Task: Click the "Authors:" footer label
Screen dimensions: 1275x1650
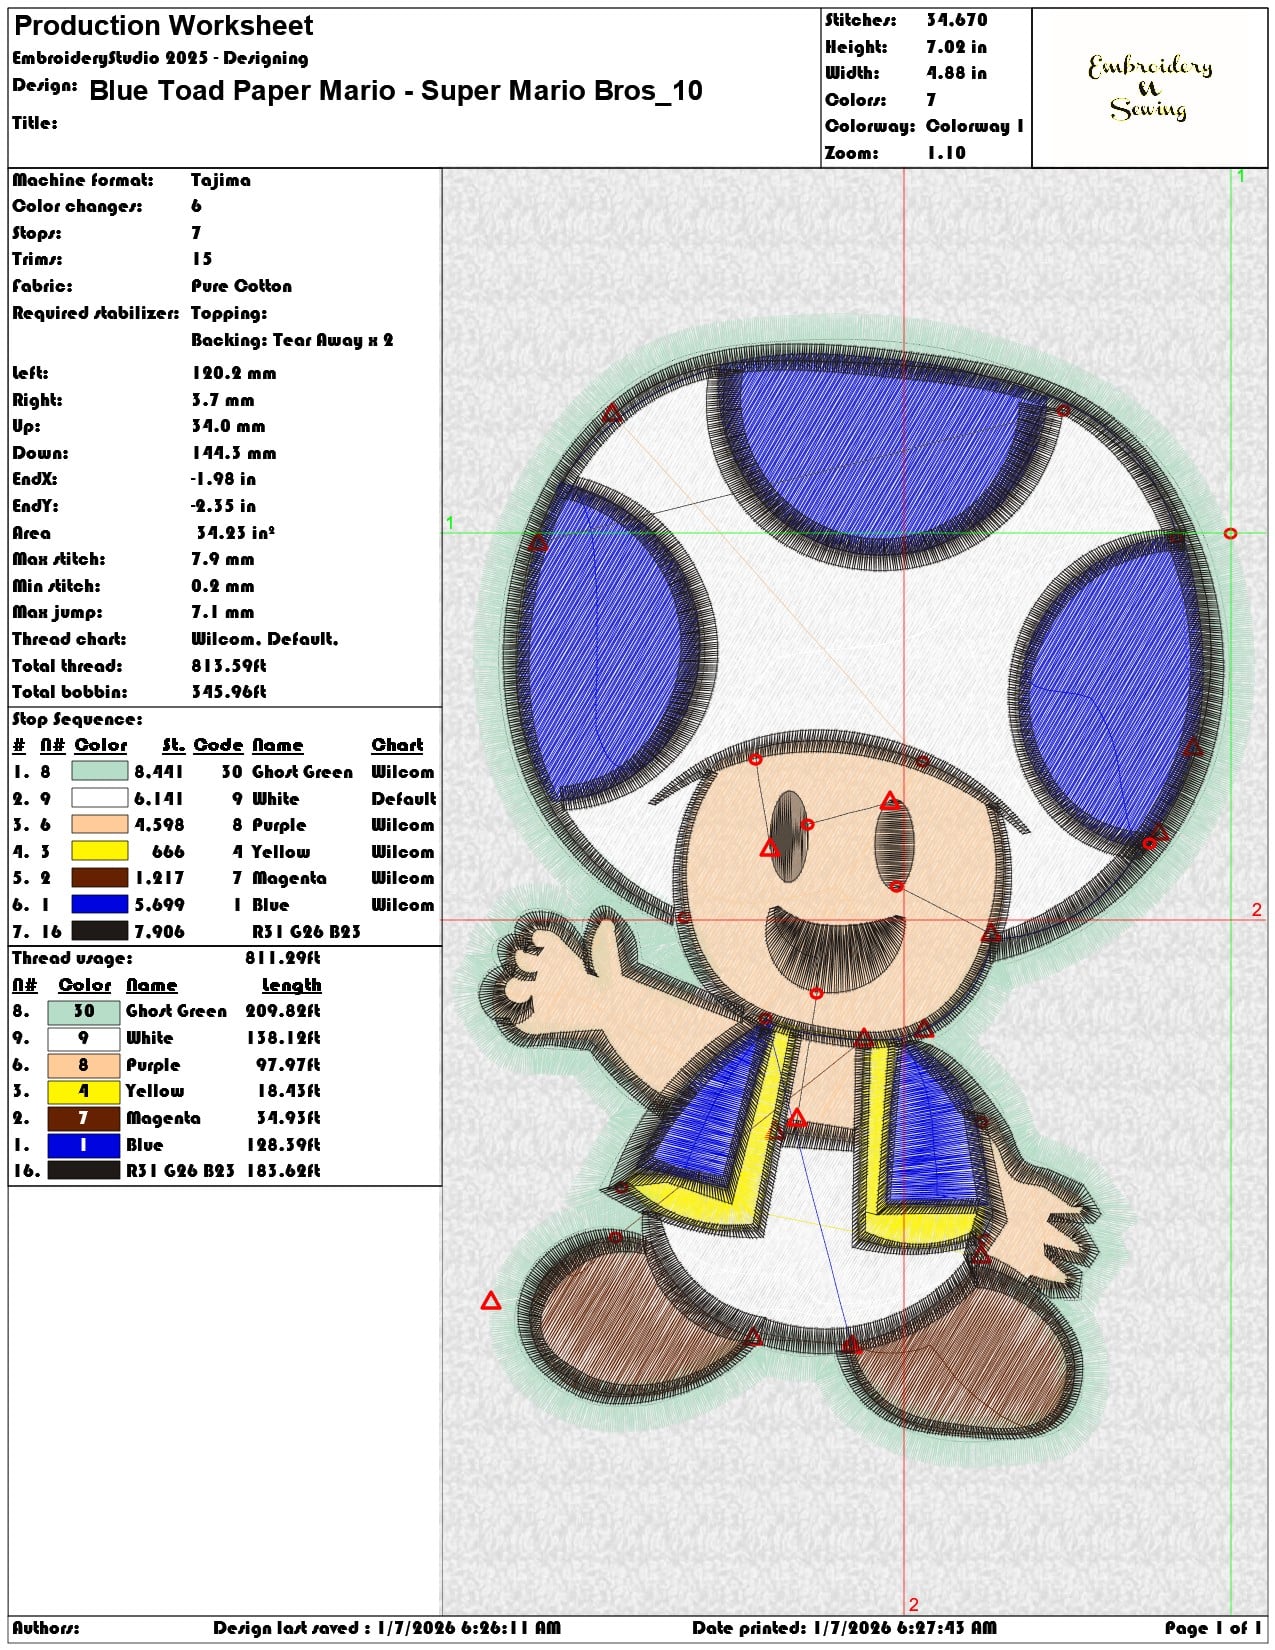Action: pyautogui.click(x=46, y=1628)
